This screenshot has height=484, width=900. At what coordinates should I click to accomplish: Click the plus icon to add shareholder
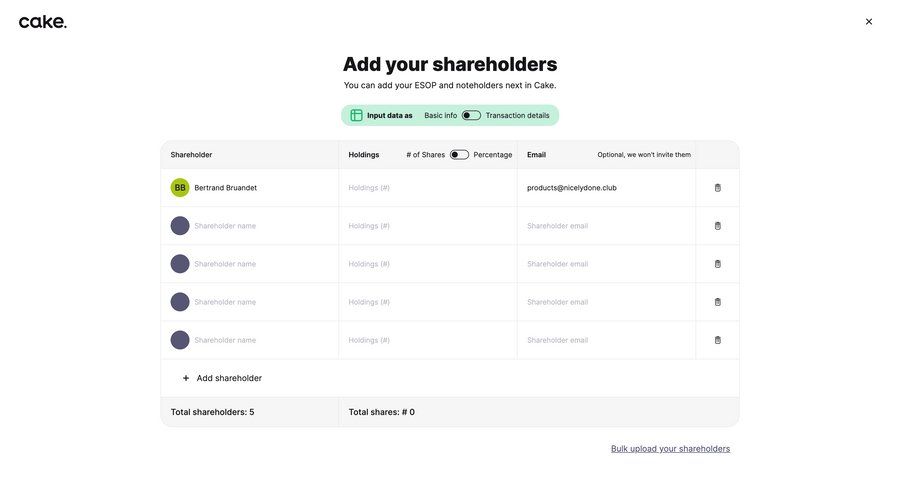[186, 378]
